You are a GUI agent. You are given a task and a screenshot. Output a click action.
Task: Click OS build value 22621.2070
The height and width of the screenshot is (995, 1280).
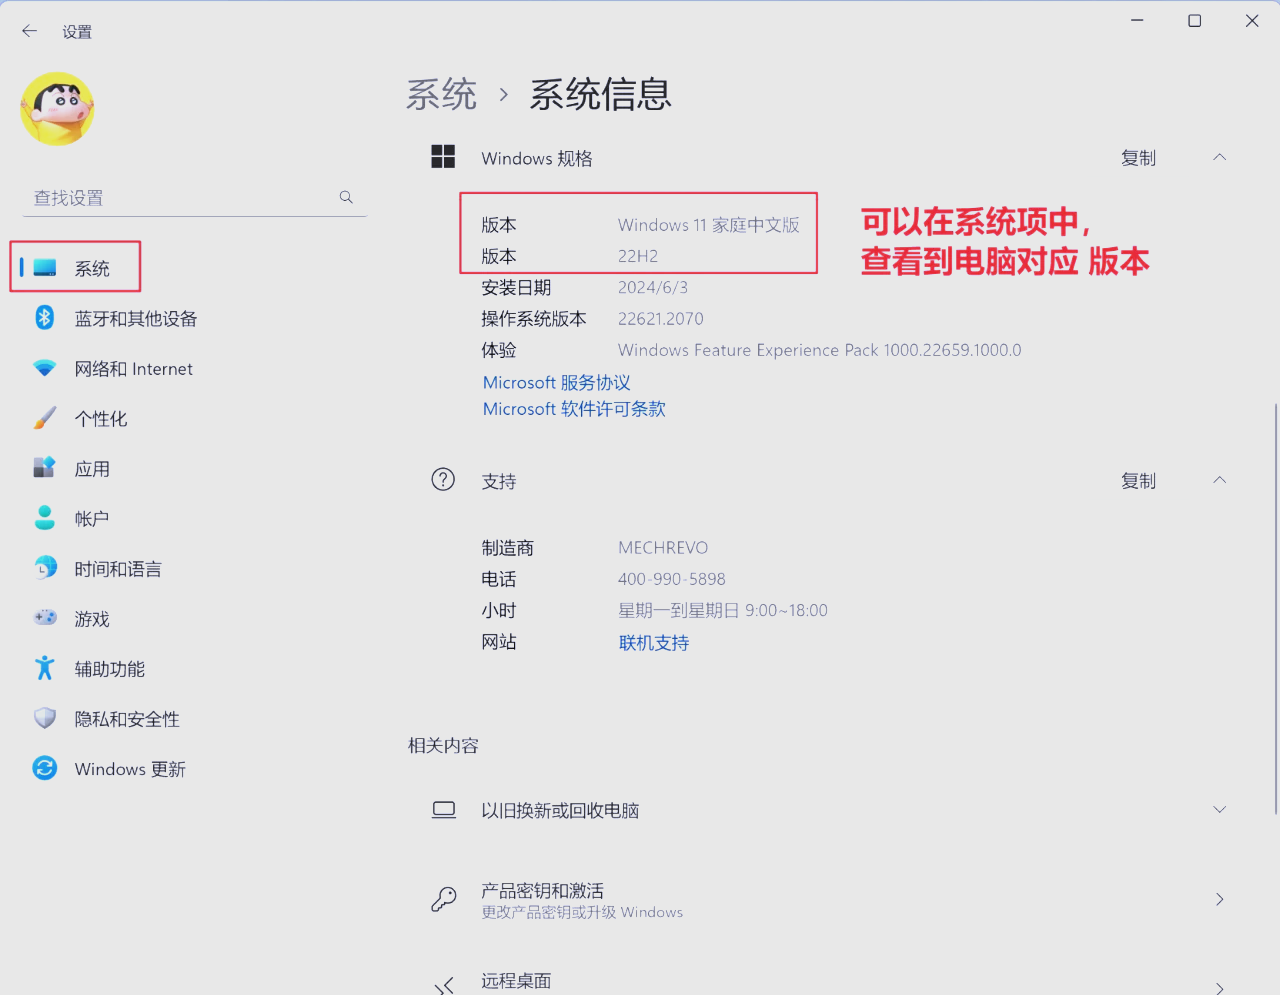(661, 319)
